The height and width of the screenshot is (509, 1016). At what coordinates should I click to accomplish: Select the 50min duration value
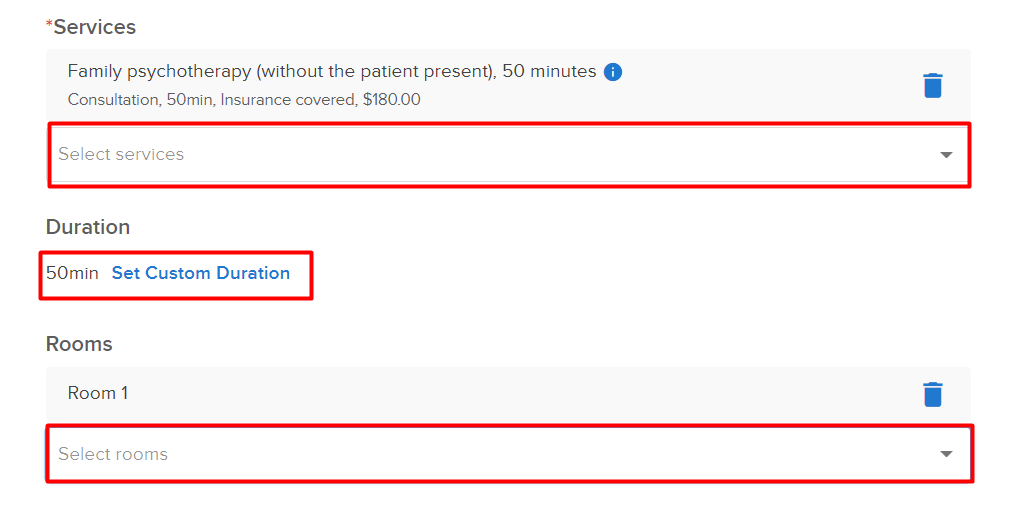(x=72, y=273)
